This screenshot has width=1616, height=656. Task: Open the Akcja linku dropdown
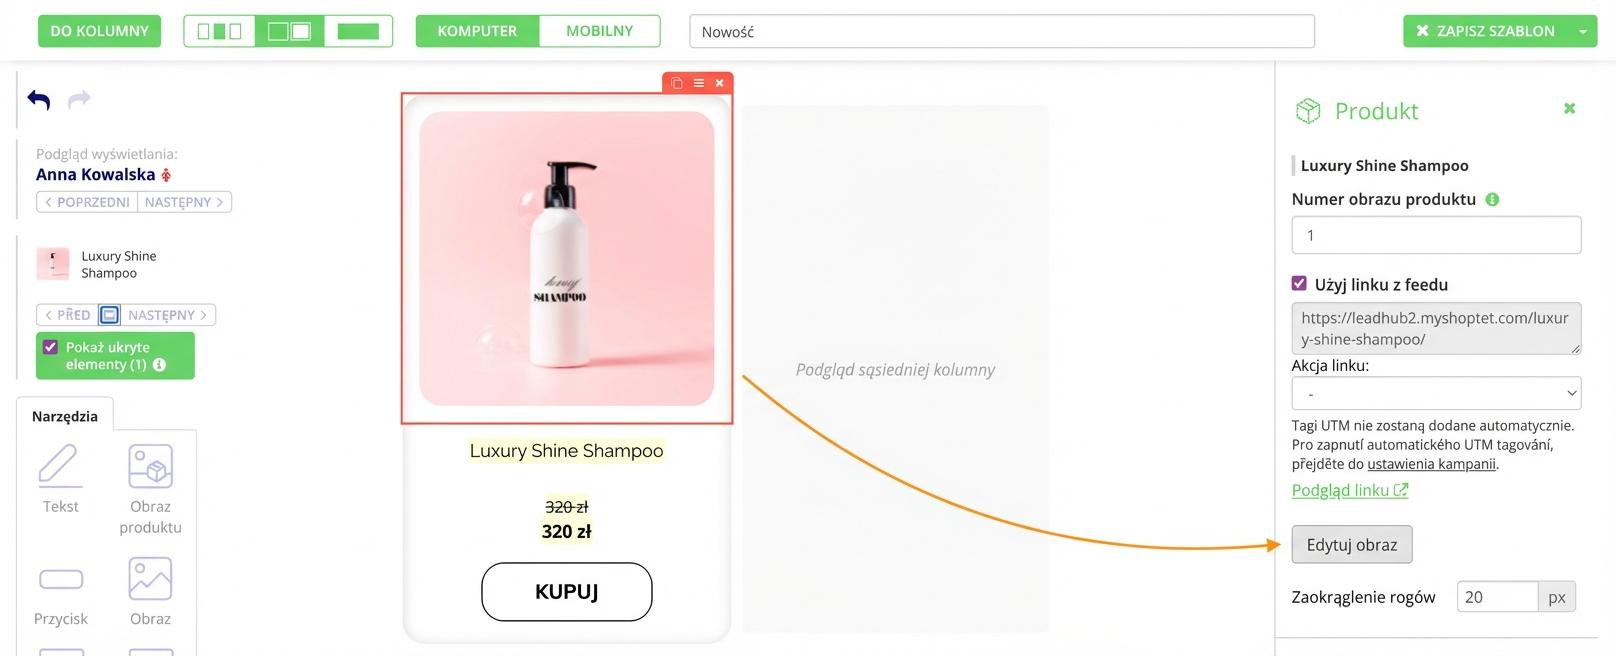click(x=1436, y=393)
